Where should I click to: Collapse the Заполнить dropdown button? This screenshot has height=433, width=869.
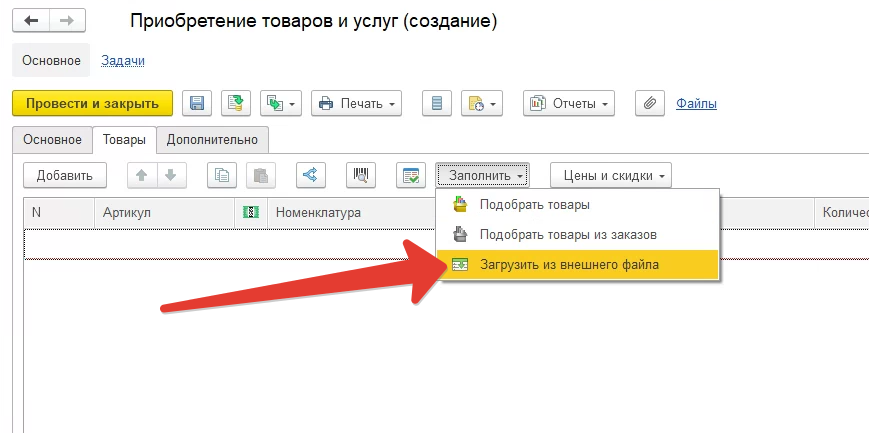coord(483,175)
